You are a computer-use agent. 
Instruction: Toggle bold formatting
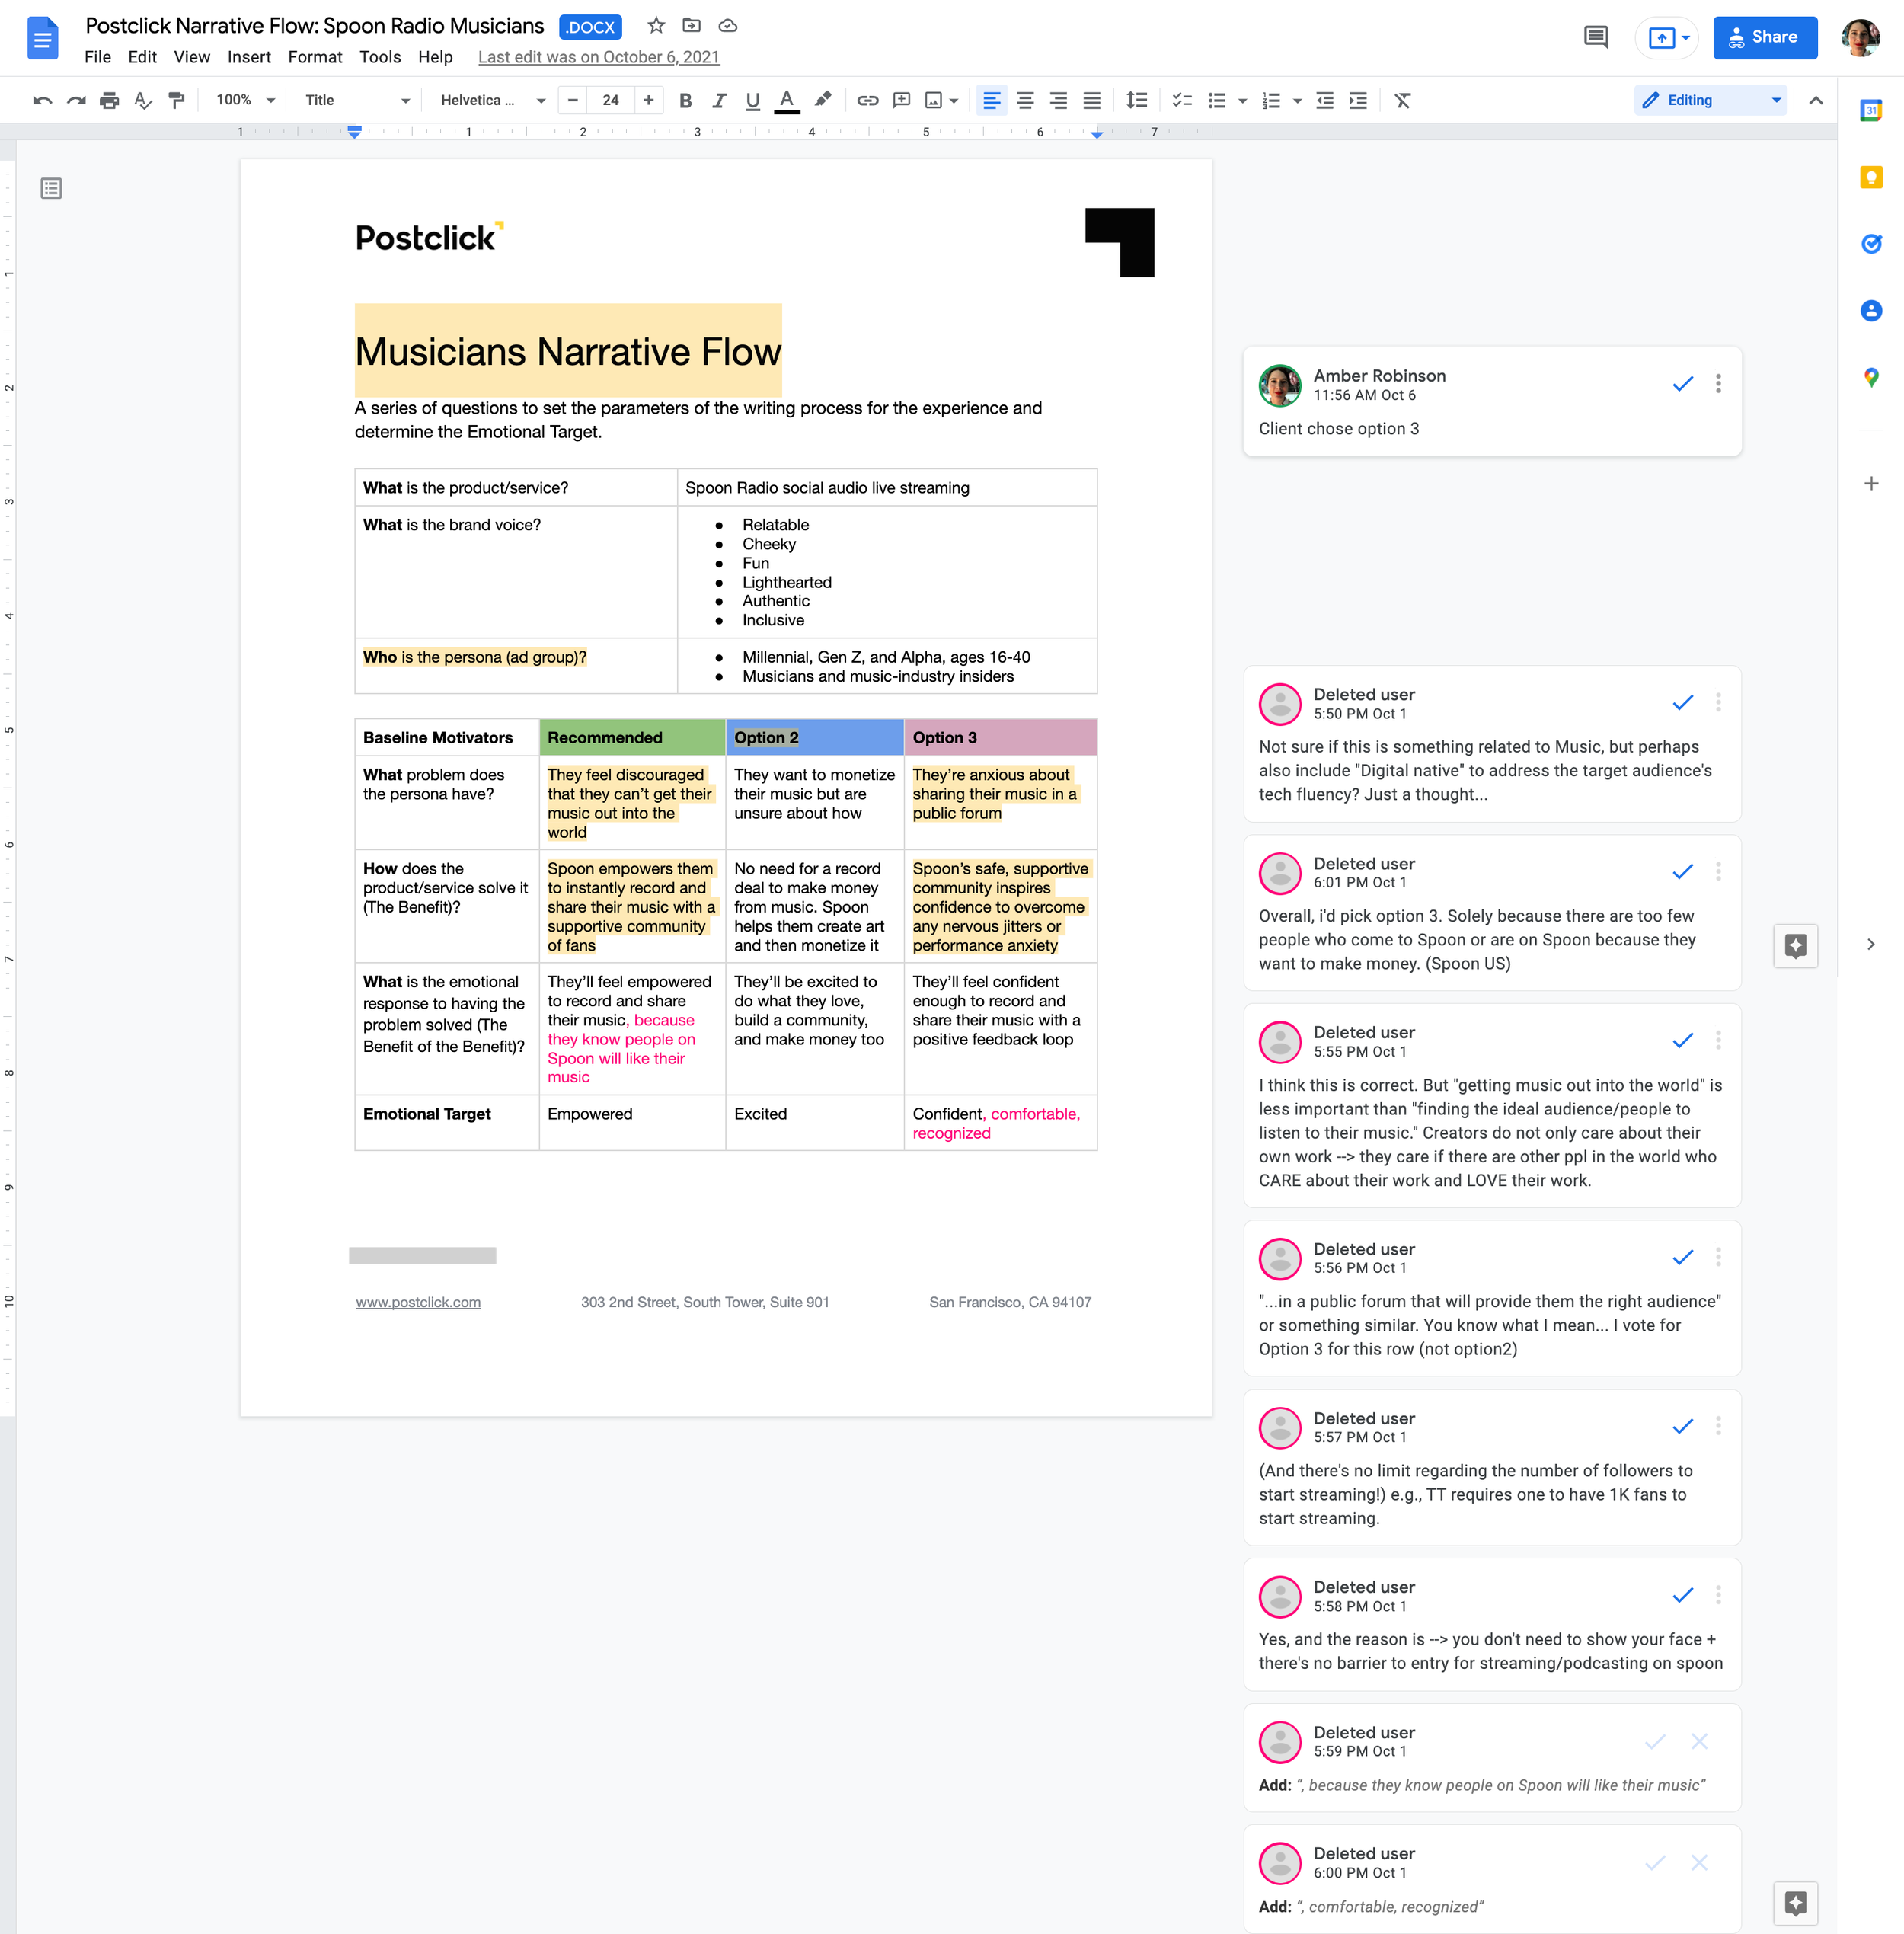click(x=685, y=100)
